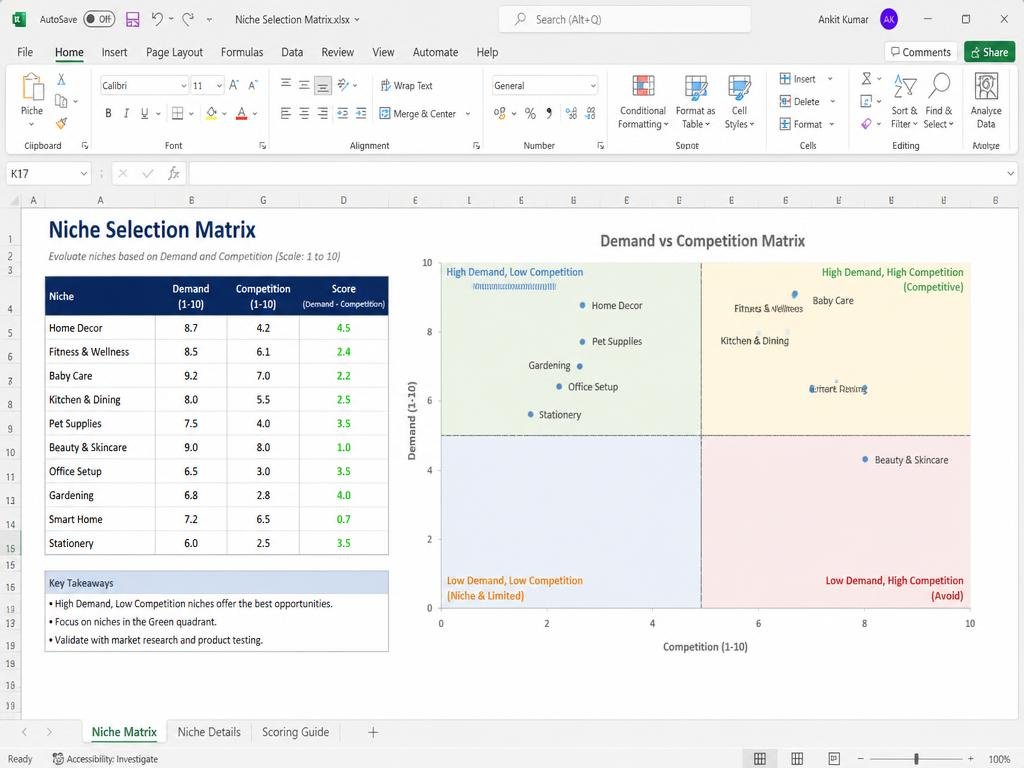Open Format as Table menu

pos(696,102)
